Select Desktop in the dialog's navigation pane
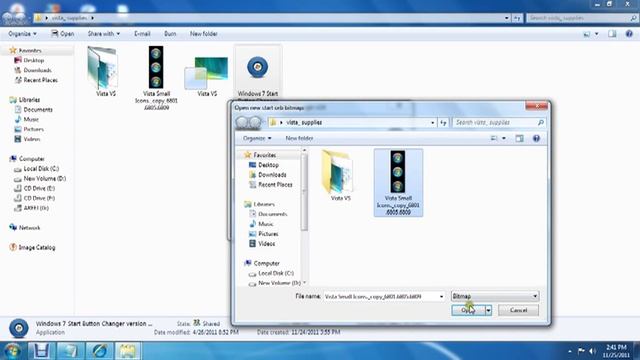Screen dimensions: 640x360 pyautogui.click(x=268, y=165)
